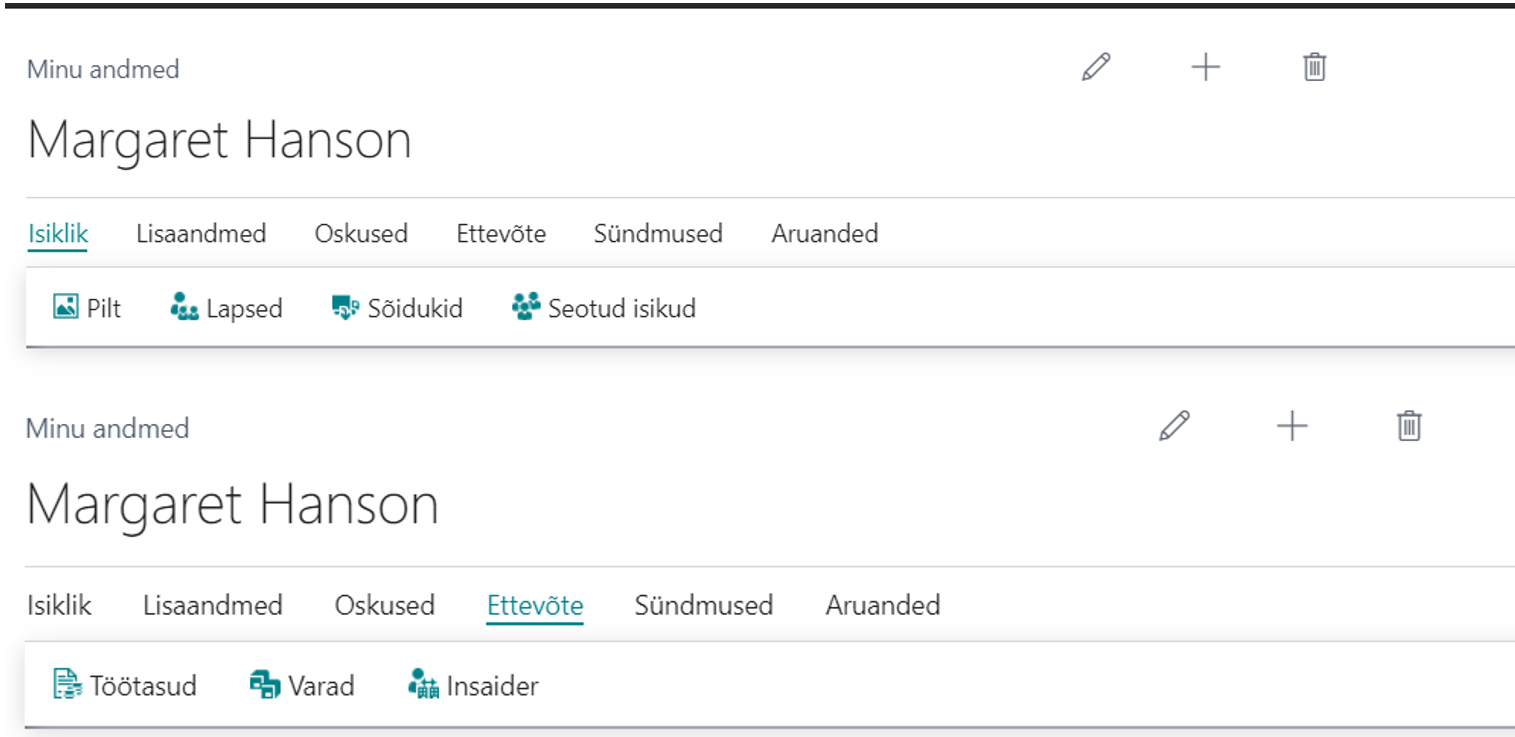Image resolution: width=1515 pixels, height=737 pixels.
Task: Open the Lapsed children action
Action: [226, 307]
